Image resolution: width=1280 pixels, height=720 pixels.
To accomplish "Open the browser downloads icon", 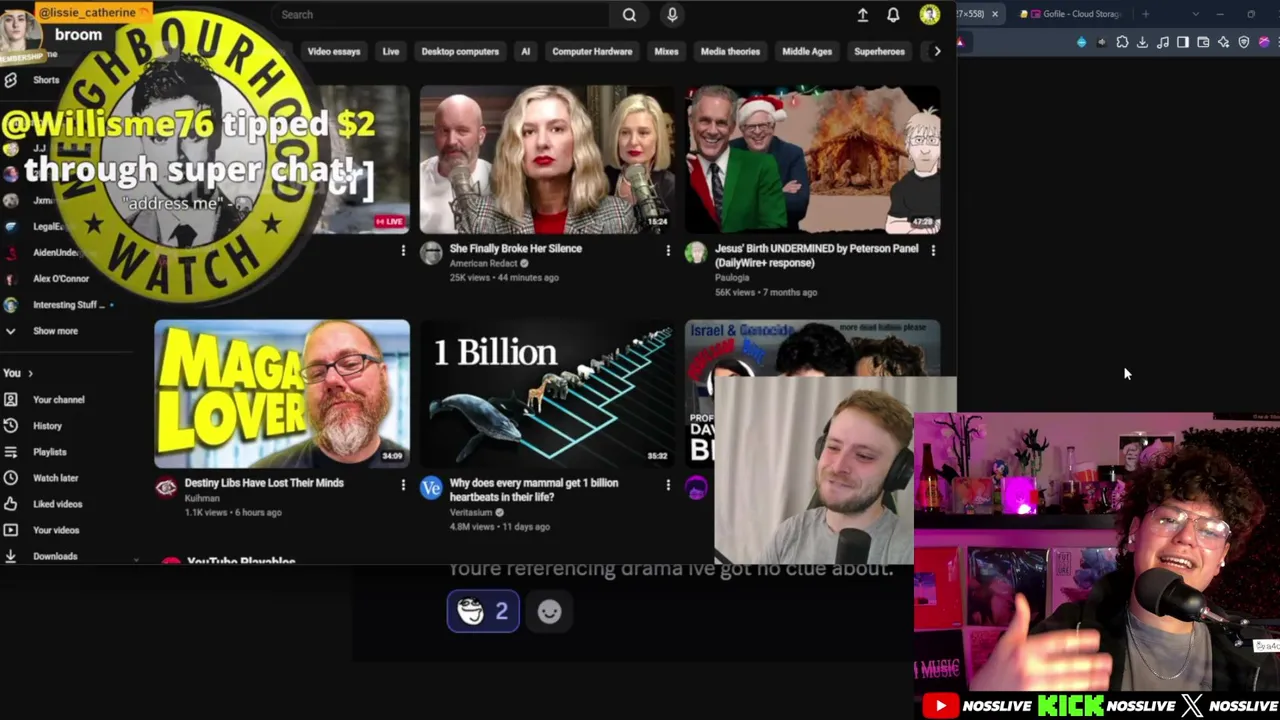I will click(x=1142, y=42).
